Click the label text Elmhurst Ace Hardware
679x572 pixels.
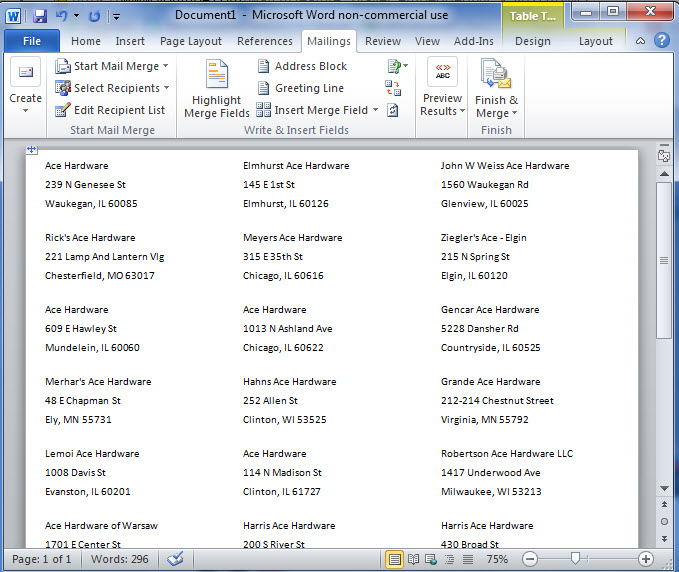[296, 166]
